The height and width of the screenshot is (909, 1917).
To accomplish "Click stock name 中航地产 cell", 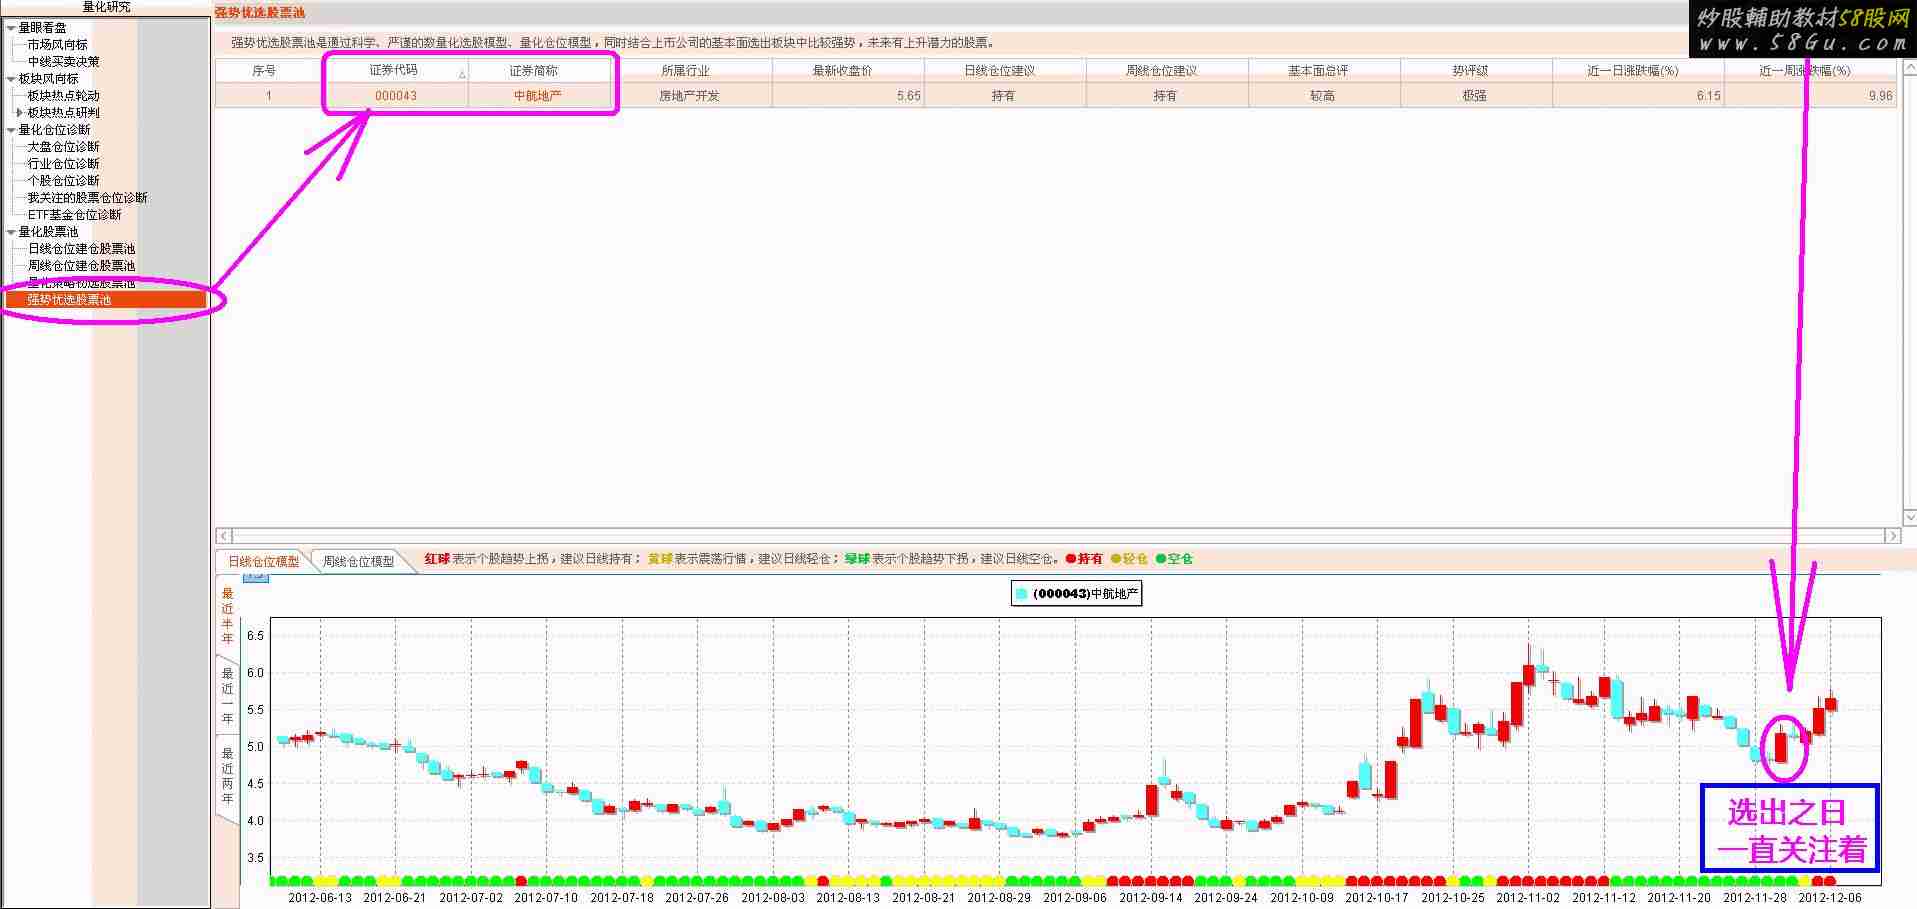I will pos(538,96).
